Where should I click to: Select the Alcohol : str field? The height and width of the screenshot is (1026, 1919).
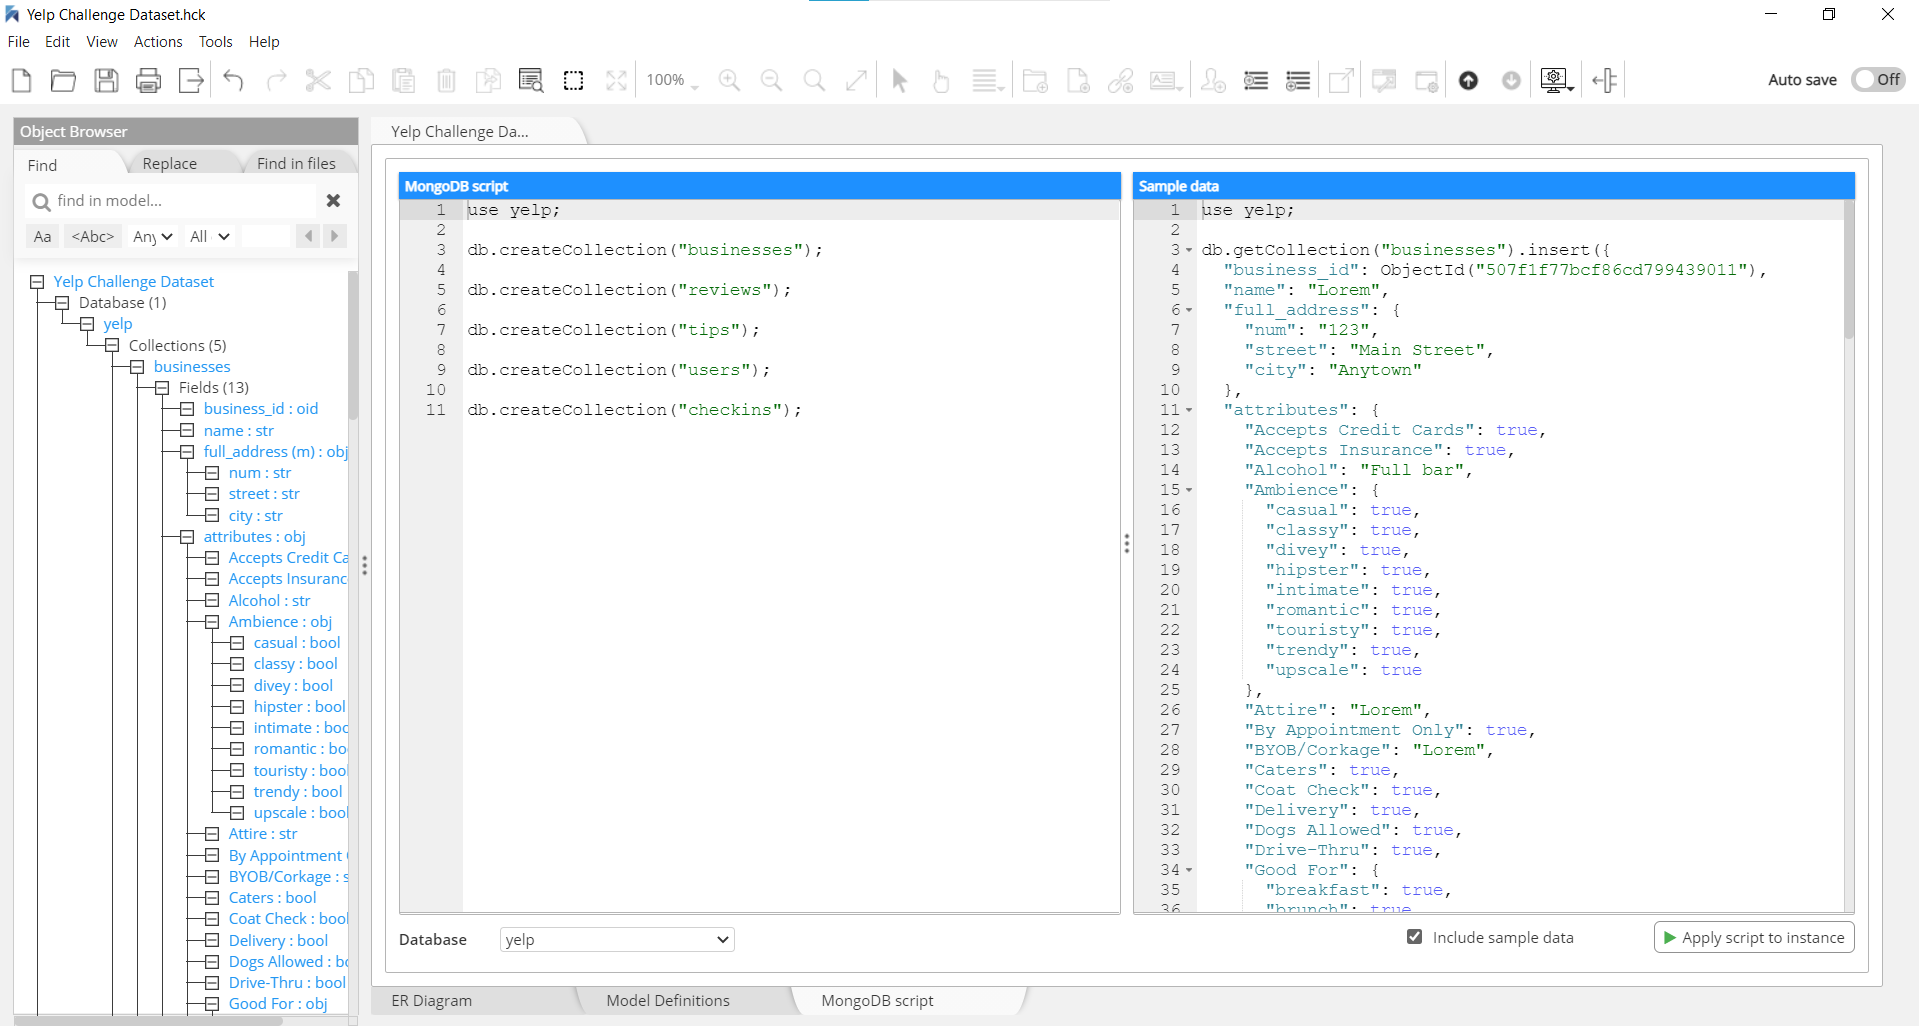click(x=269, y=601)
